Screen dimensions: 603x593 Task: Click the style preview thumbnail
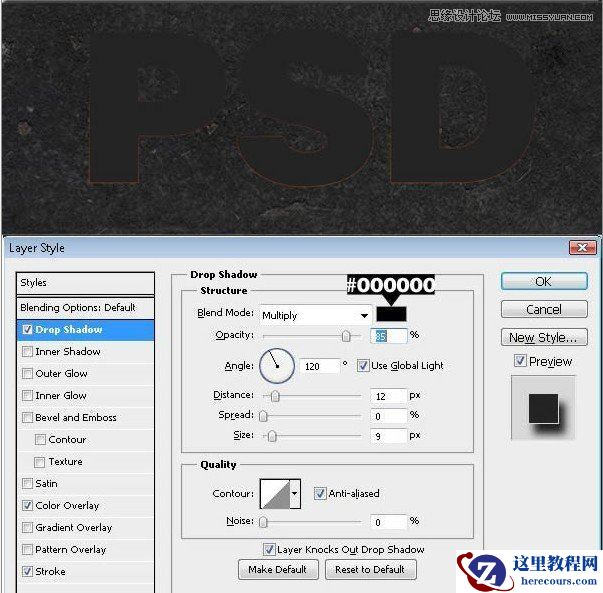543,408
